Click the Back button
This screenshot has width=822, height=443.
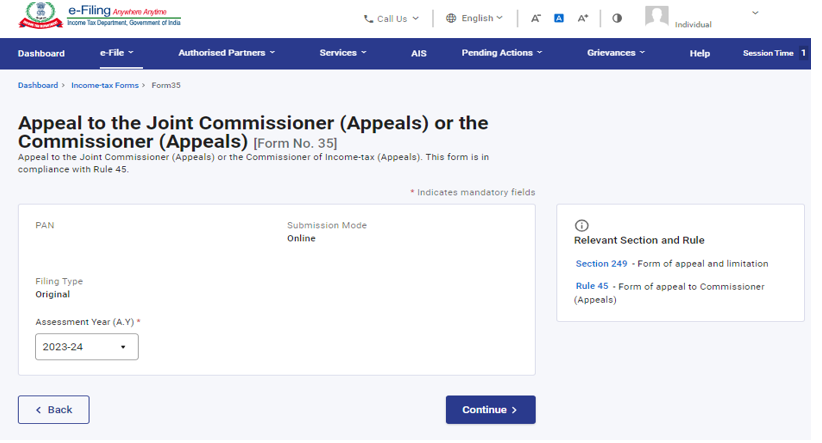[x=54, y=410]
